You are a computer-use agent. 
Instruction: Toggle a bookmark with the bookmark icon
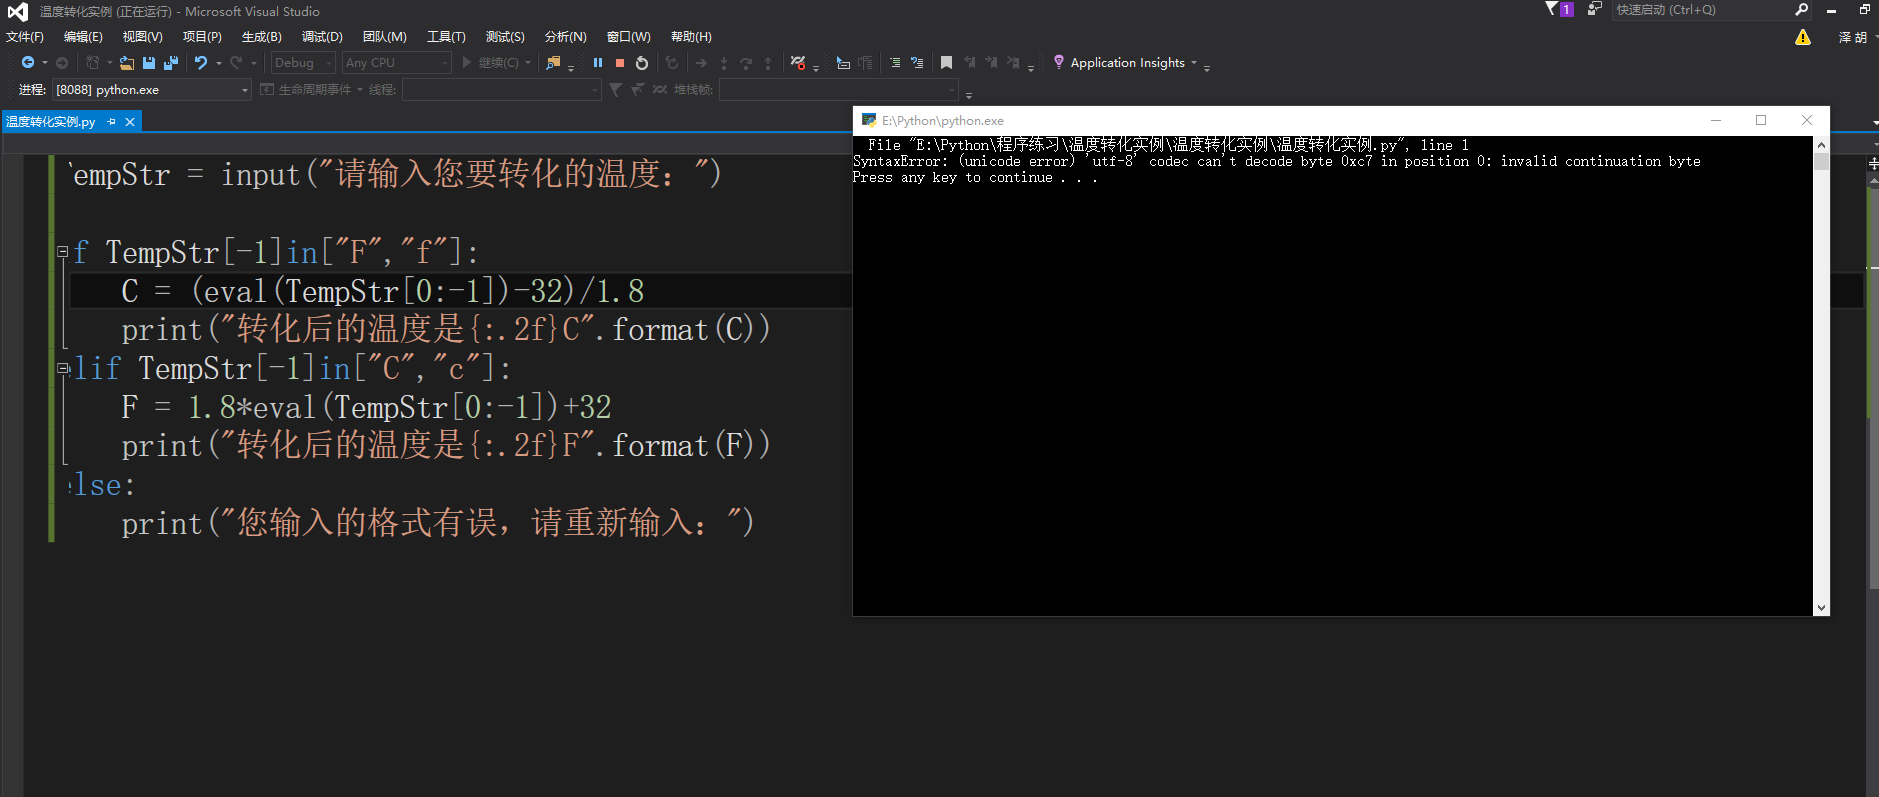coord(946,63)
